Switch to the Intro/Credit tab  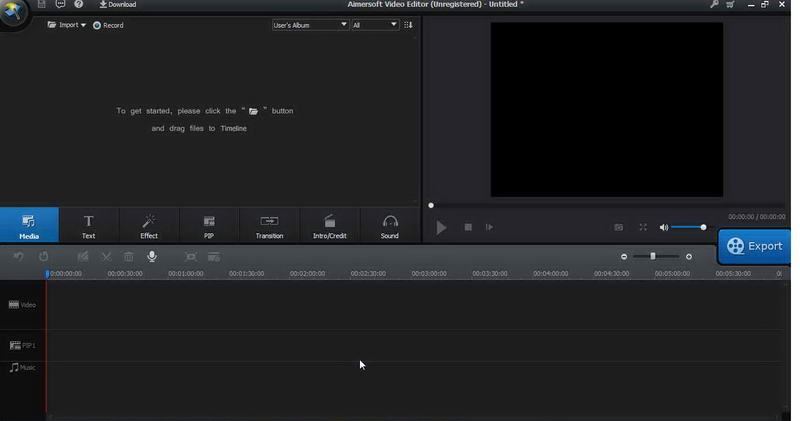tap(330, 225)
